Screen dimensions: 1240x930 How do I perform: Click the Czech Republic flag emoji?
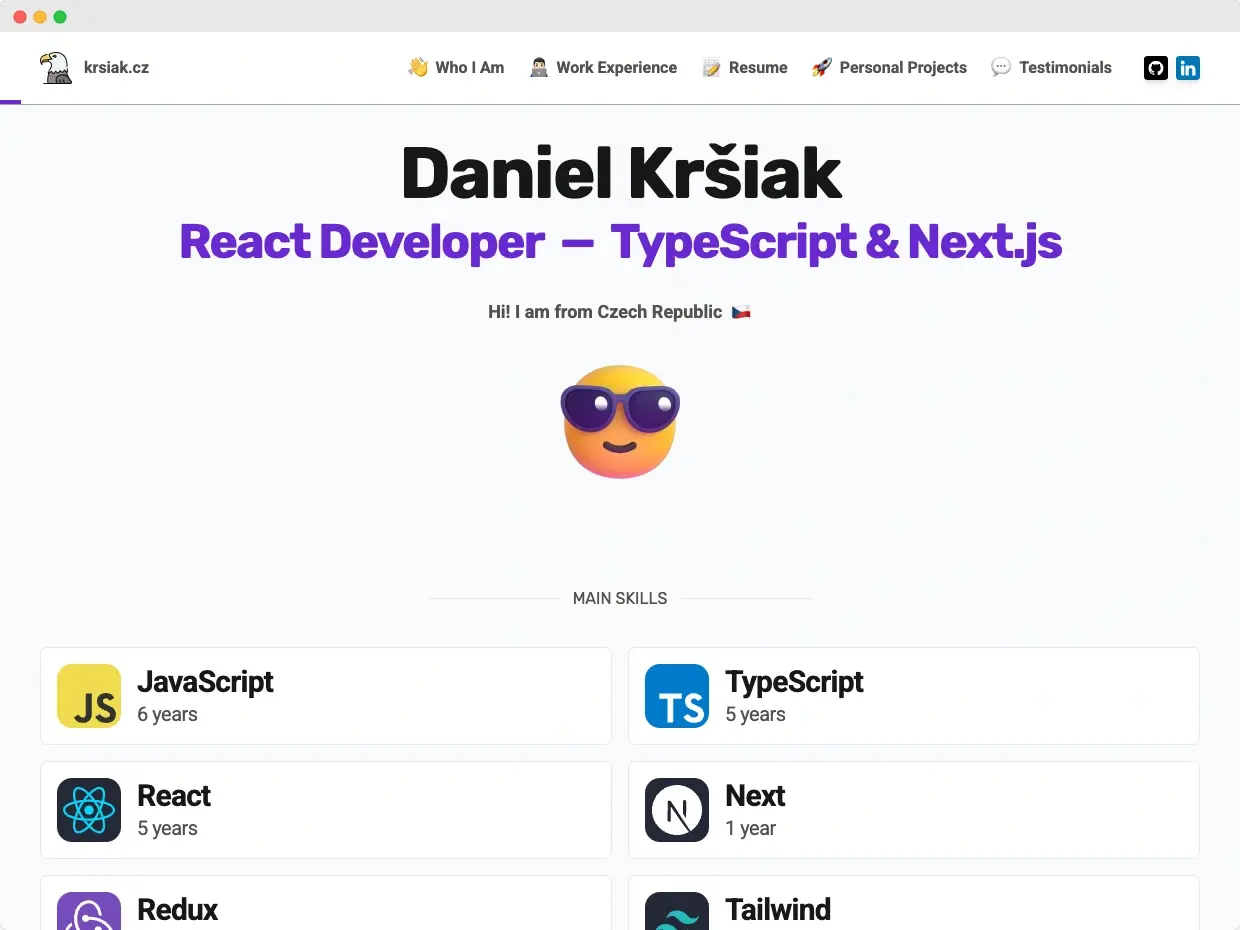(741, 312)
